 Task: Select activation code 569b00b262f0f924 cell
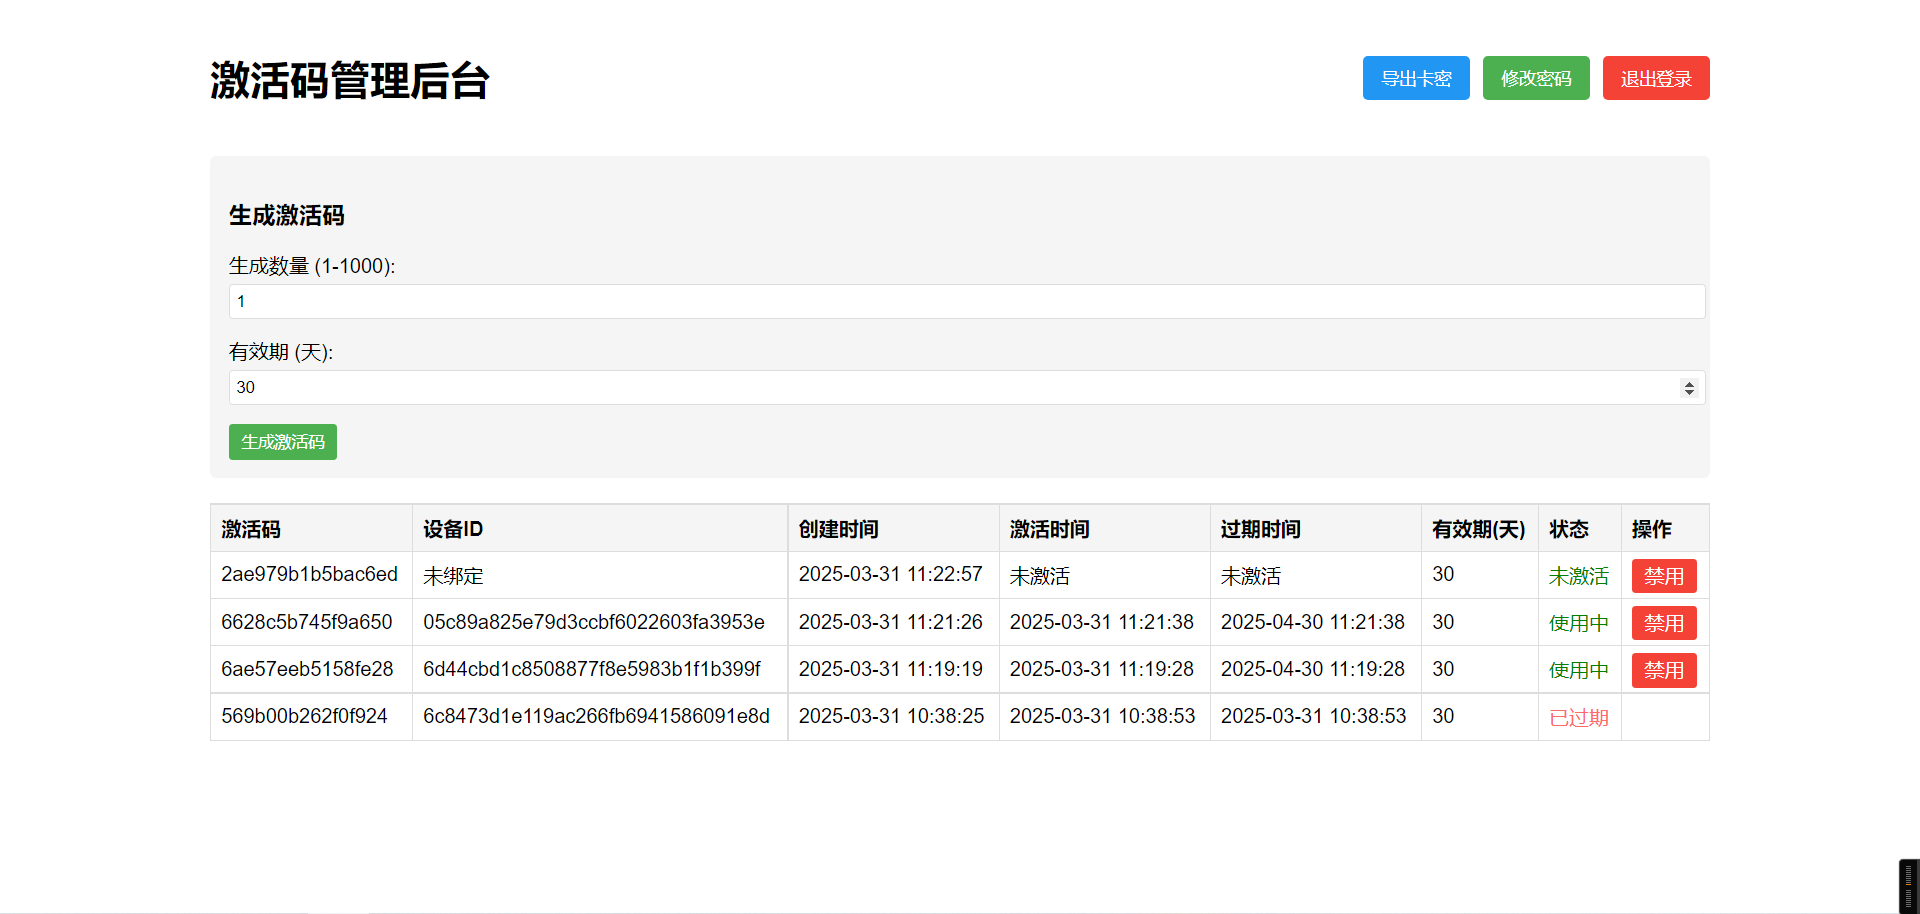click(304, 716)
